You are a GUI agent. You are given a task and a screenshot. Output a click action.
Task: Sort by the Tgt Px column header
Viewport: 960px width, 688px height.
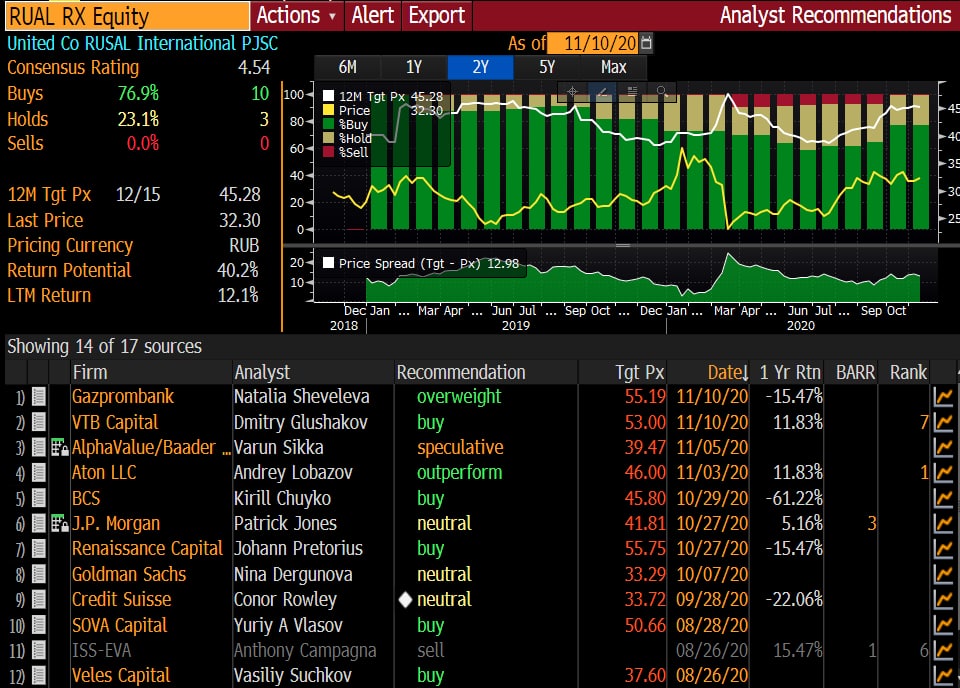pos(640,372)
